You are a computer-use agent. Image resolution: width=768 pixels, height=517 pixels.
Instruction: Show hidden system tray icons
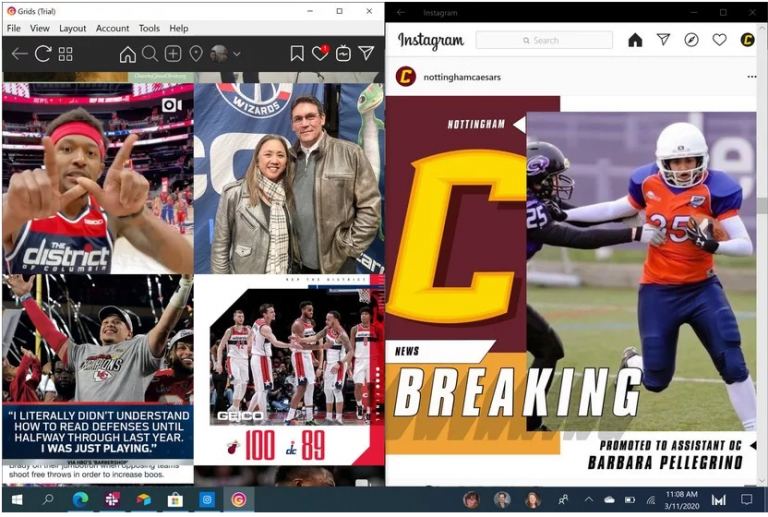coord(589,500)
